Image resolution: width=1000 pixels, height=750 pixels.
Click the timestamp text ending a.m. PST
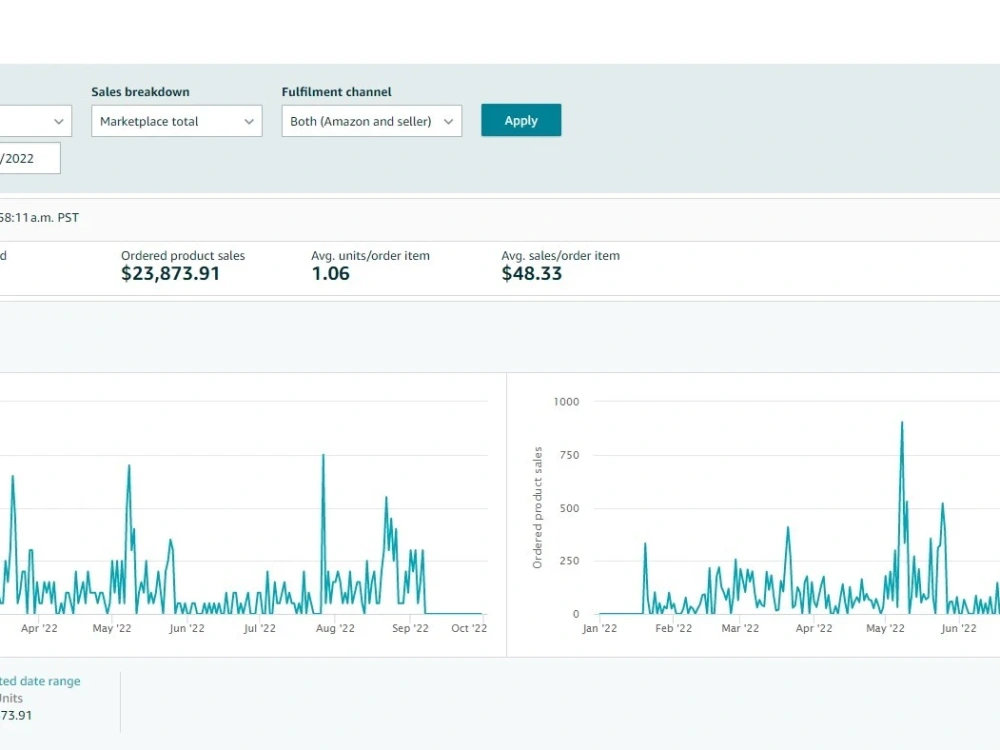pos(40,217)
